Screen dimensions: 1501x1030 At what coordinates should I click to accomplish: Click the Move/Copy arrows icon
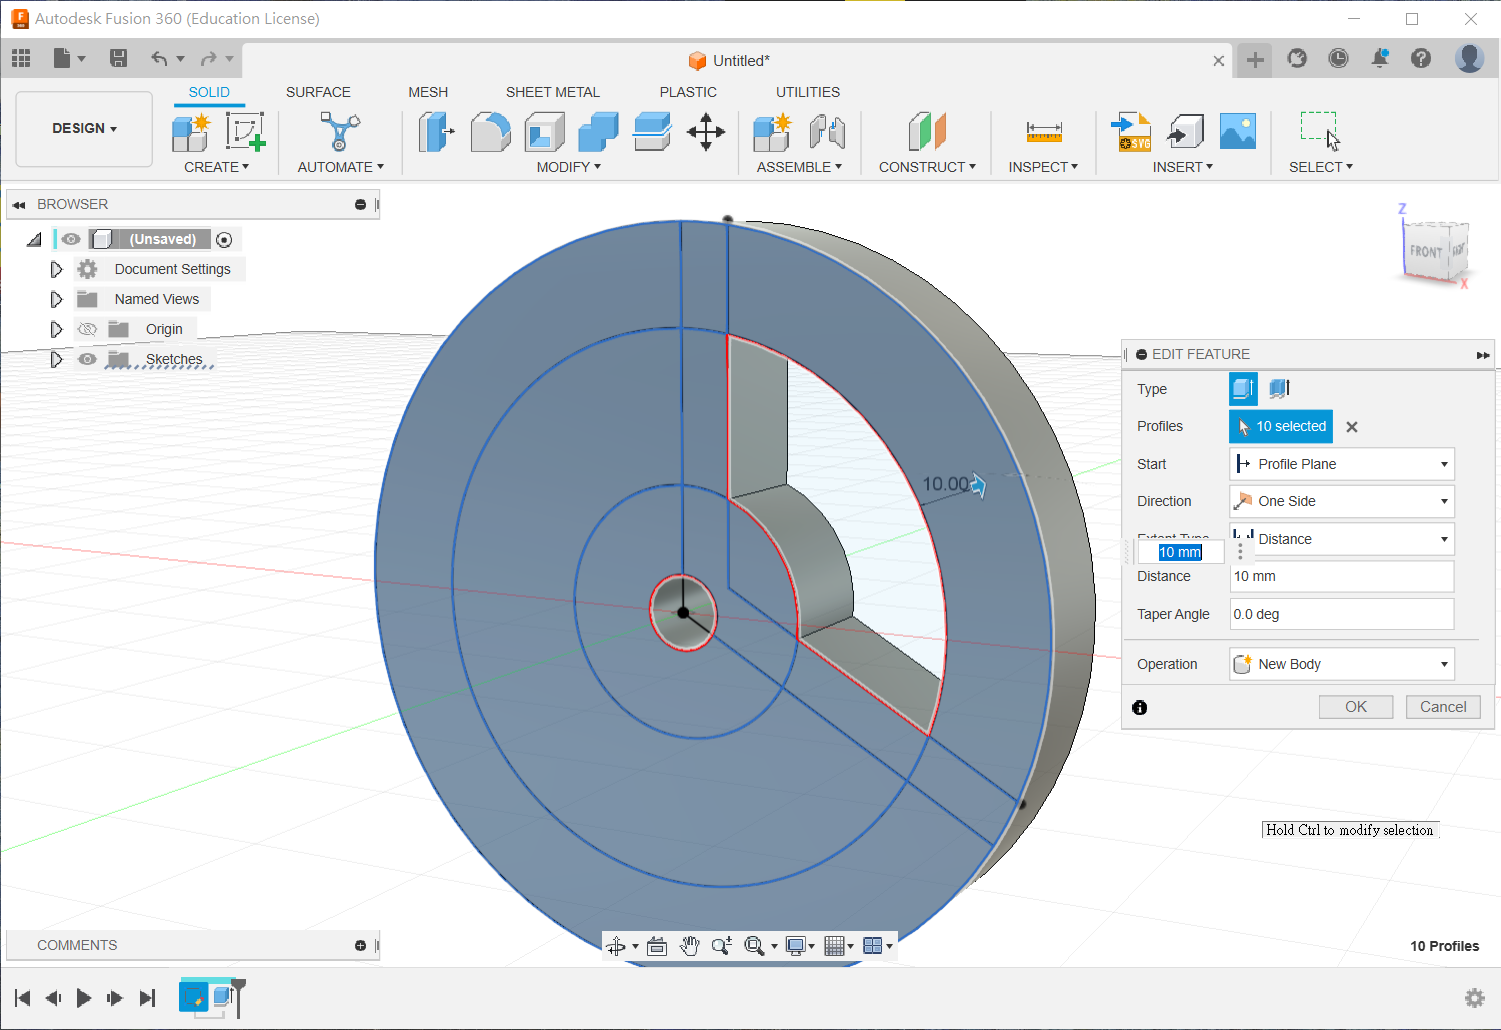tap(706, 132)
